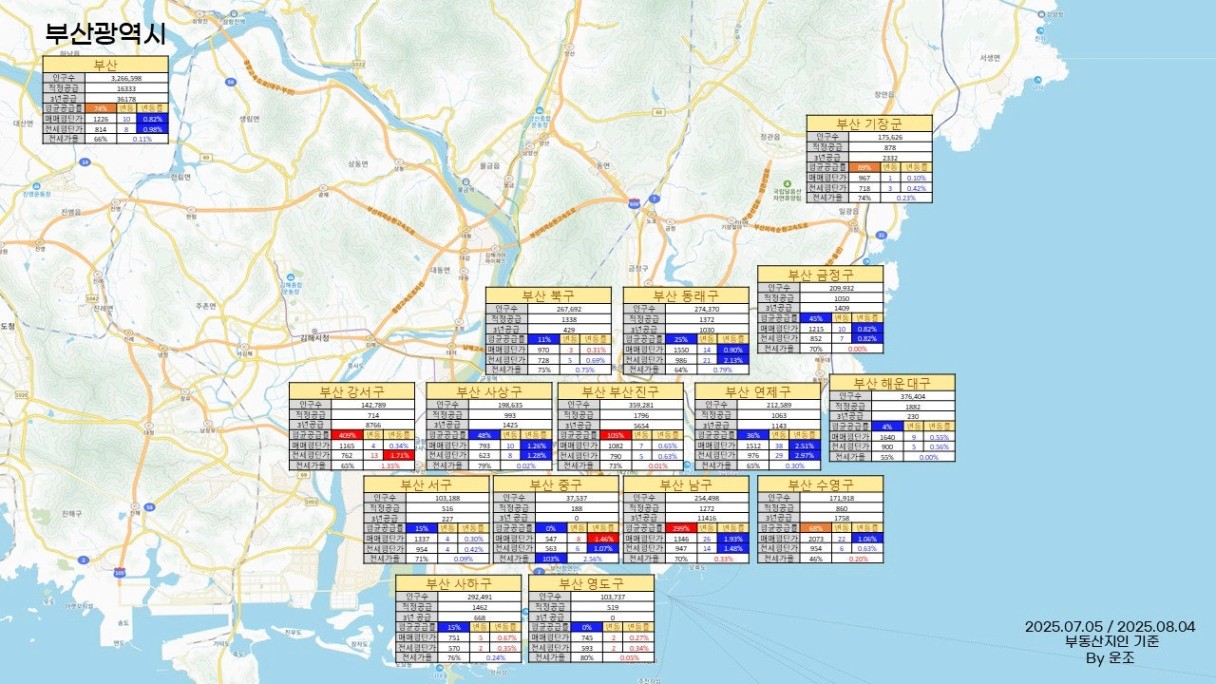Select the 연제구 population value 212,589

778,405
